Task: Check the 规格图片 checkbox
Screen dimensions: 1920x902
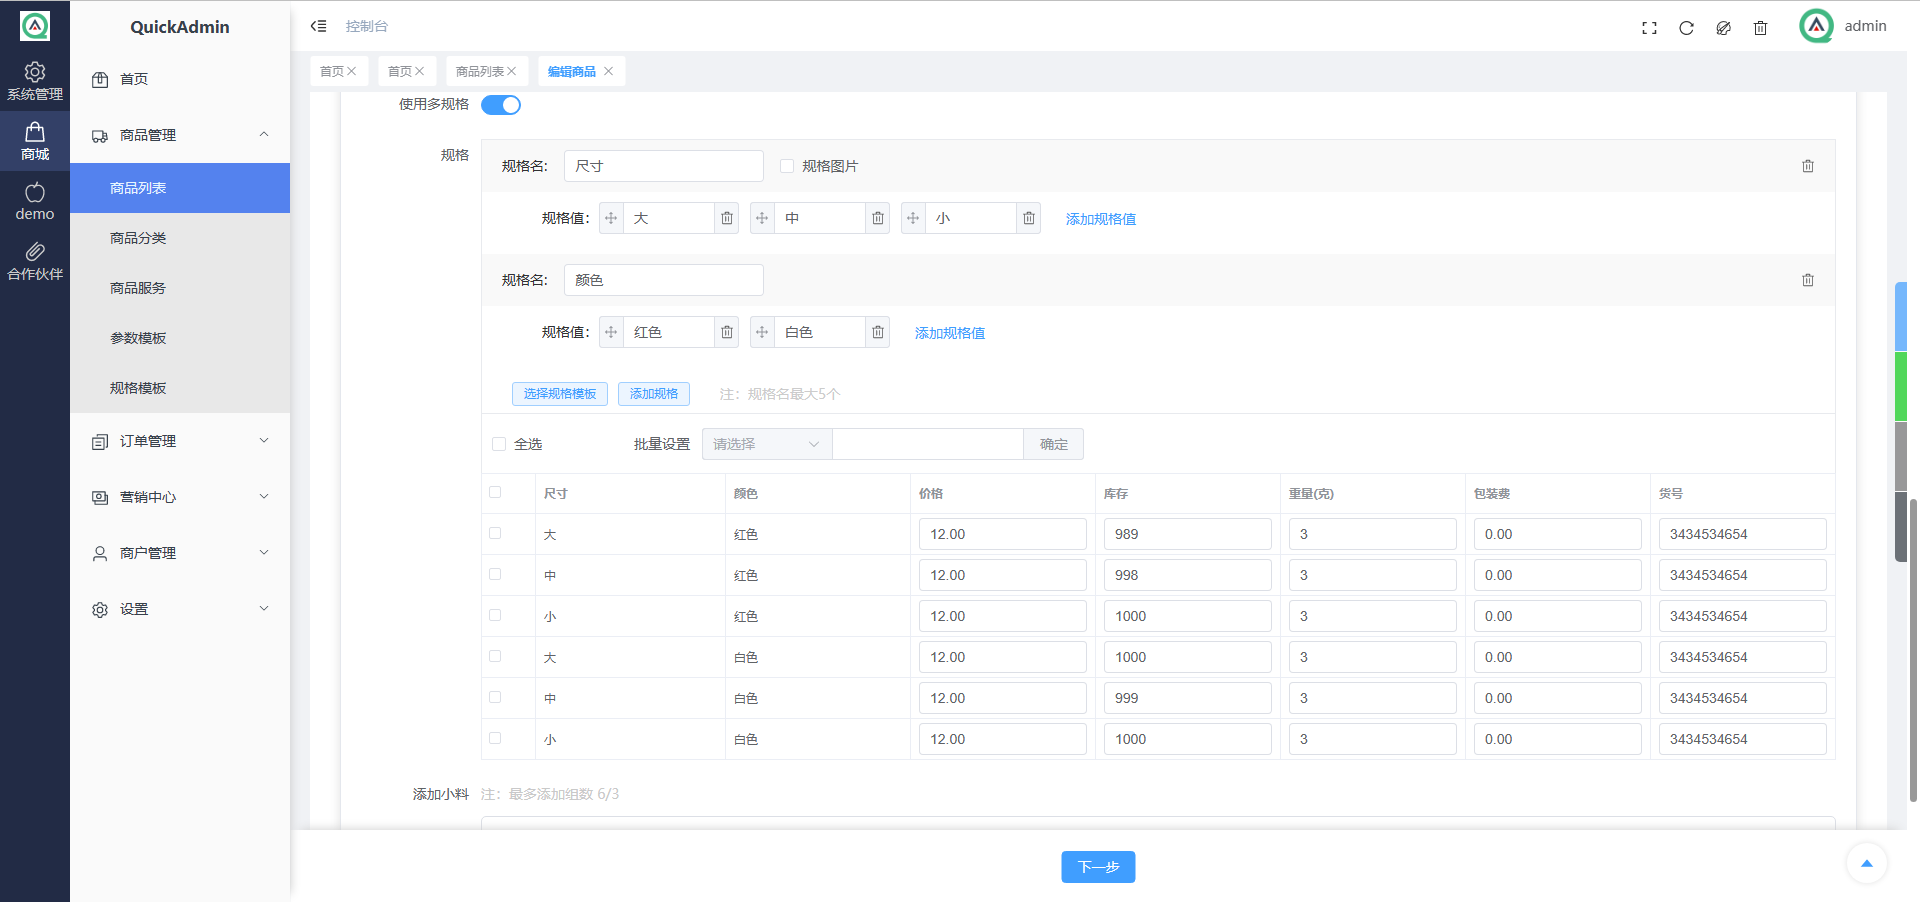Action: tap(787, 166)
